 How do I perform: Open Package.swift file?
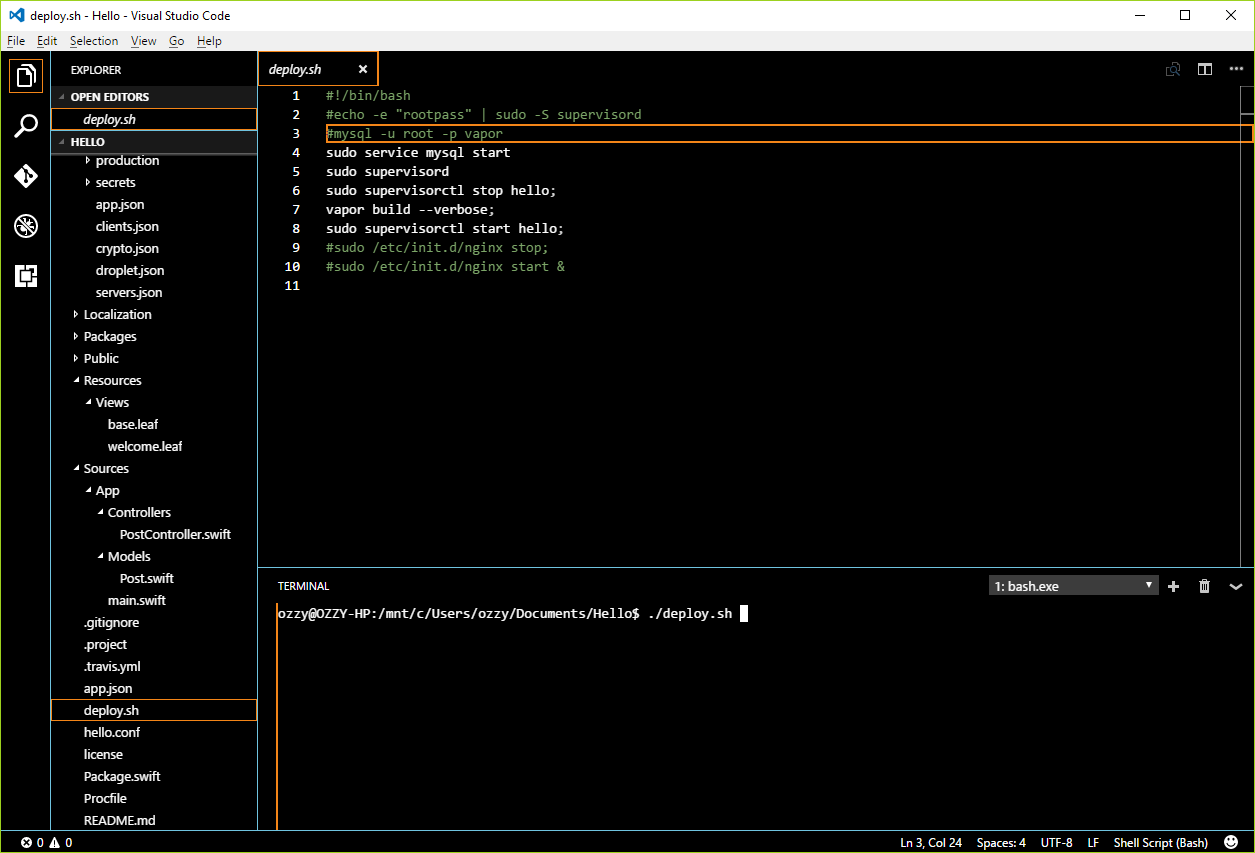point(122,776)
